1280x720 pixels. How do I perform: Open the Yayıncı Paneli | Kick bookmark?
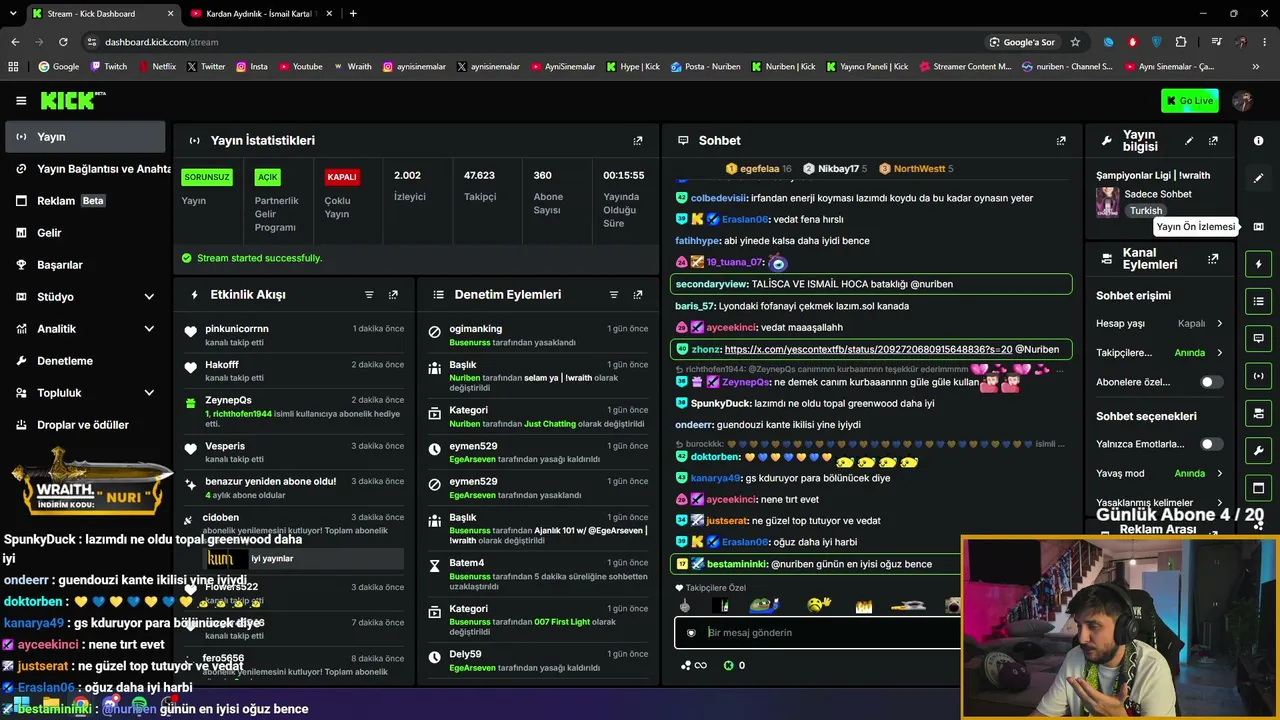866,67
